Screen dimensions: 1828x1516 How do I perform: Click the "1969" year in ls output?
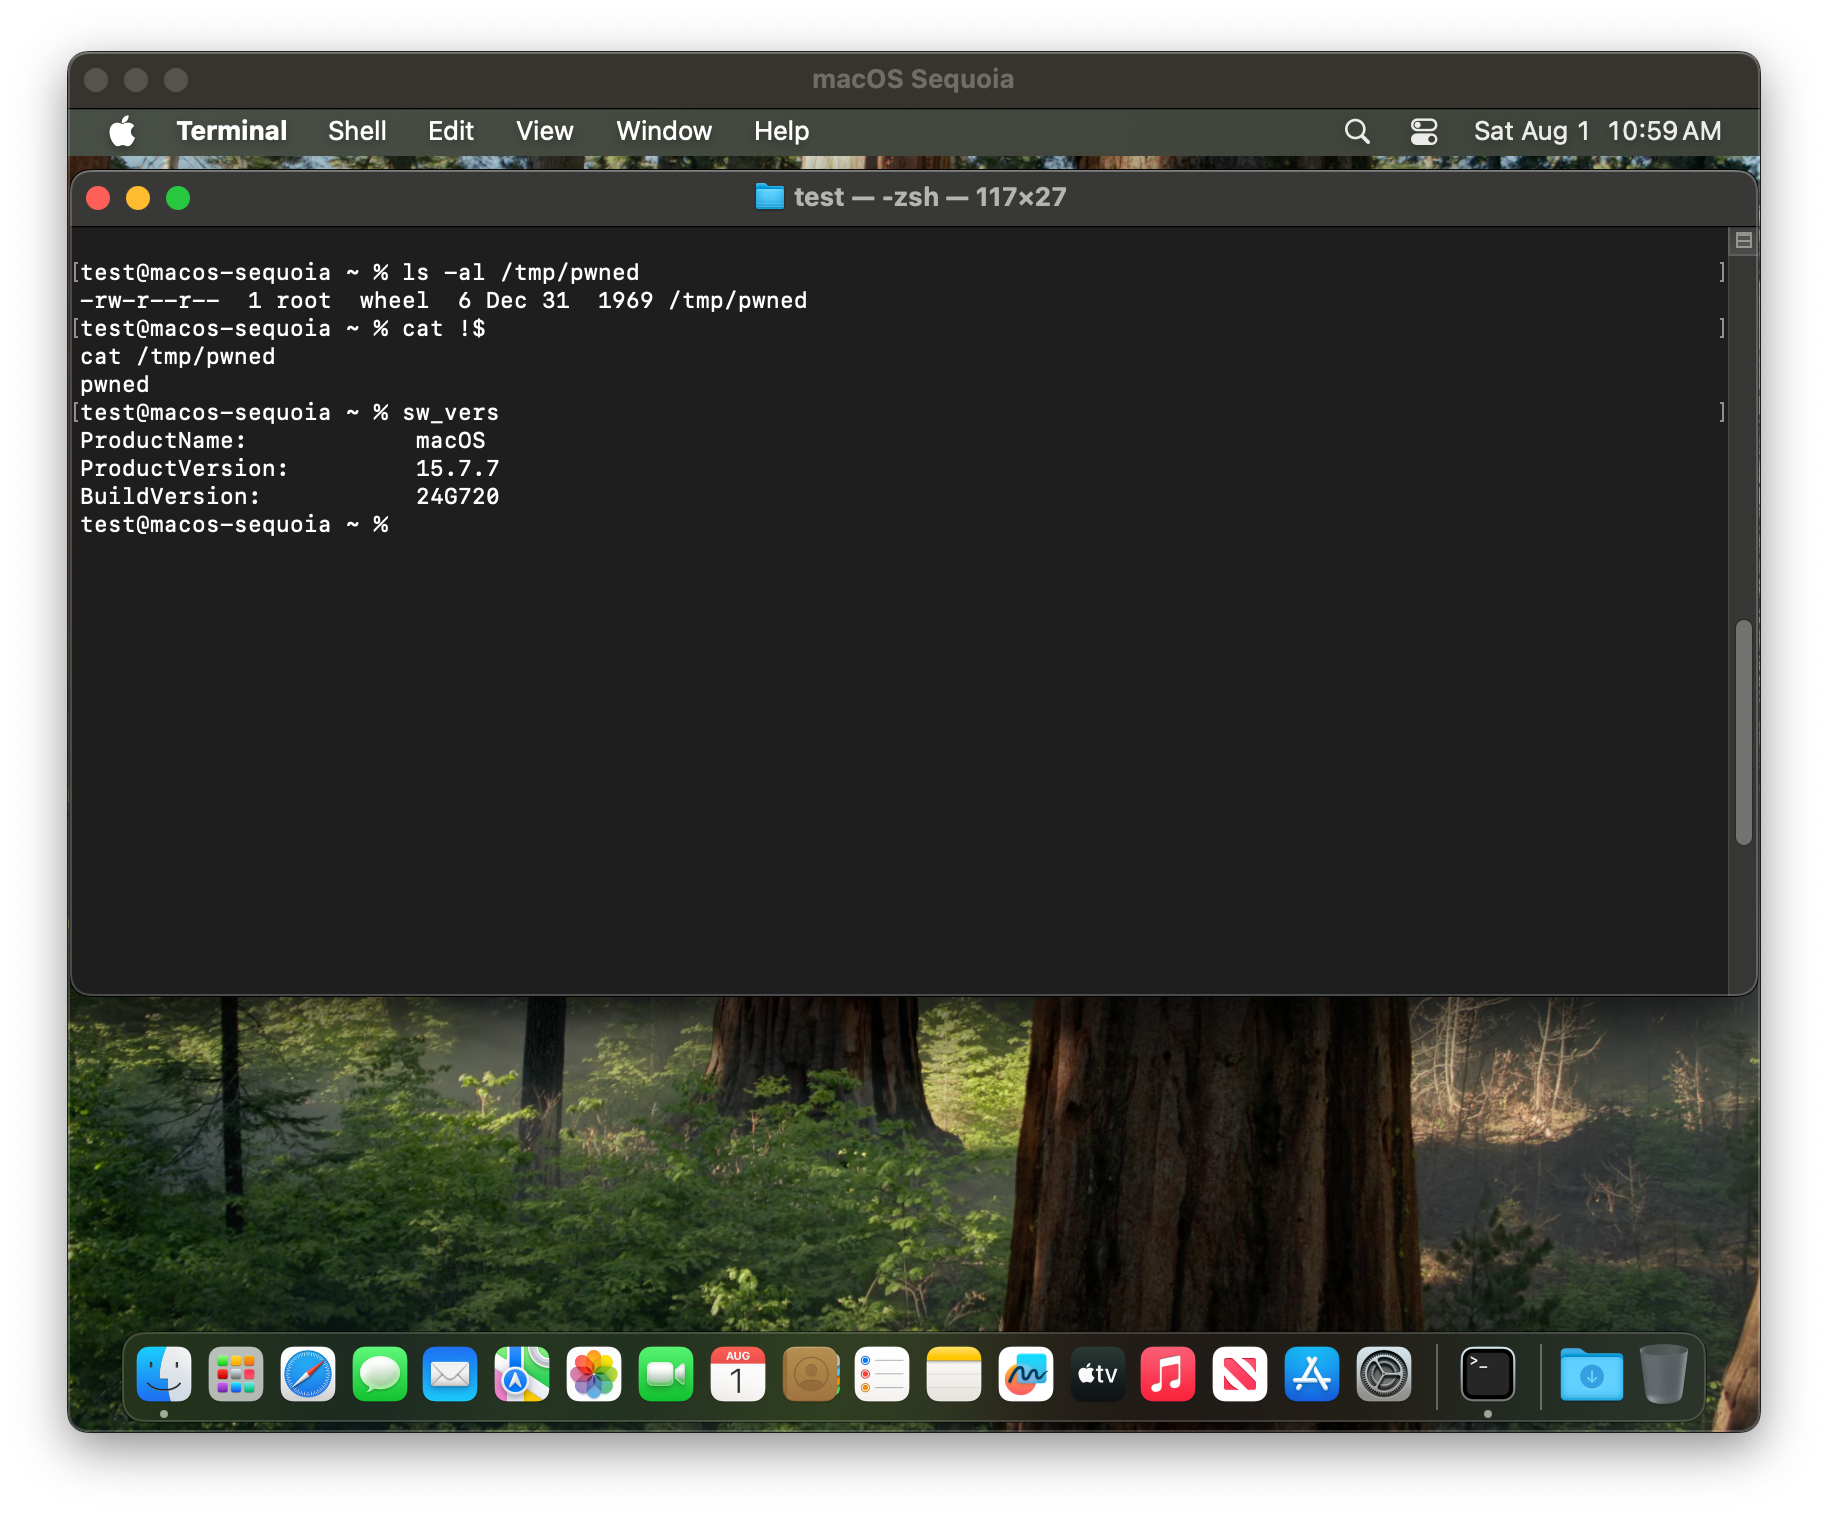click(x=625, y=300)
